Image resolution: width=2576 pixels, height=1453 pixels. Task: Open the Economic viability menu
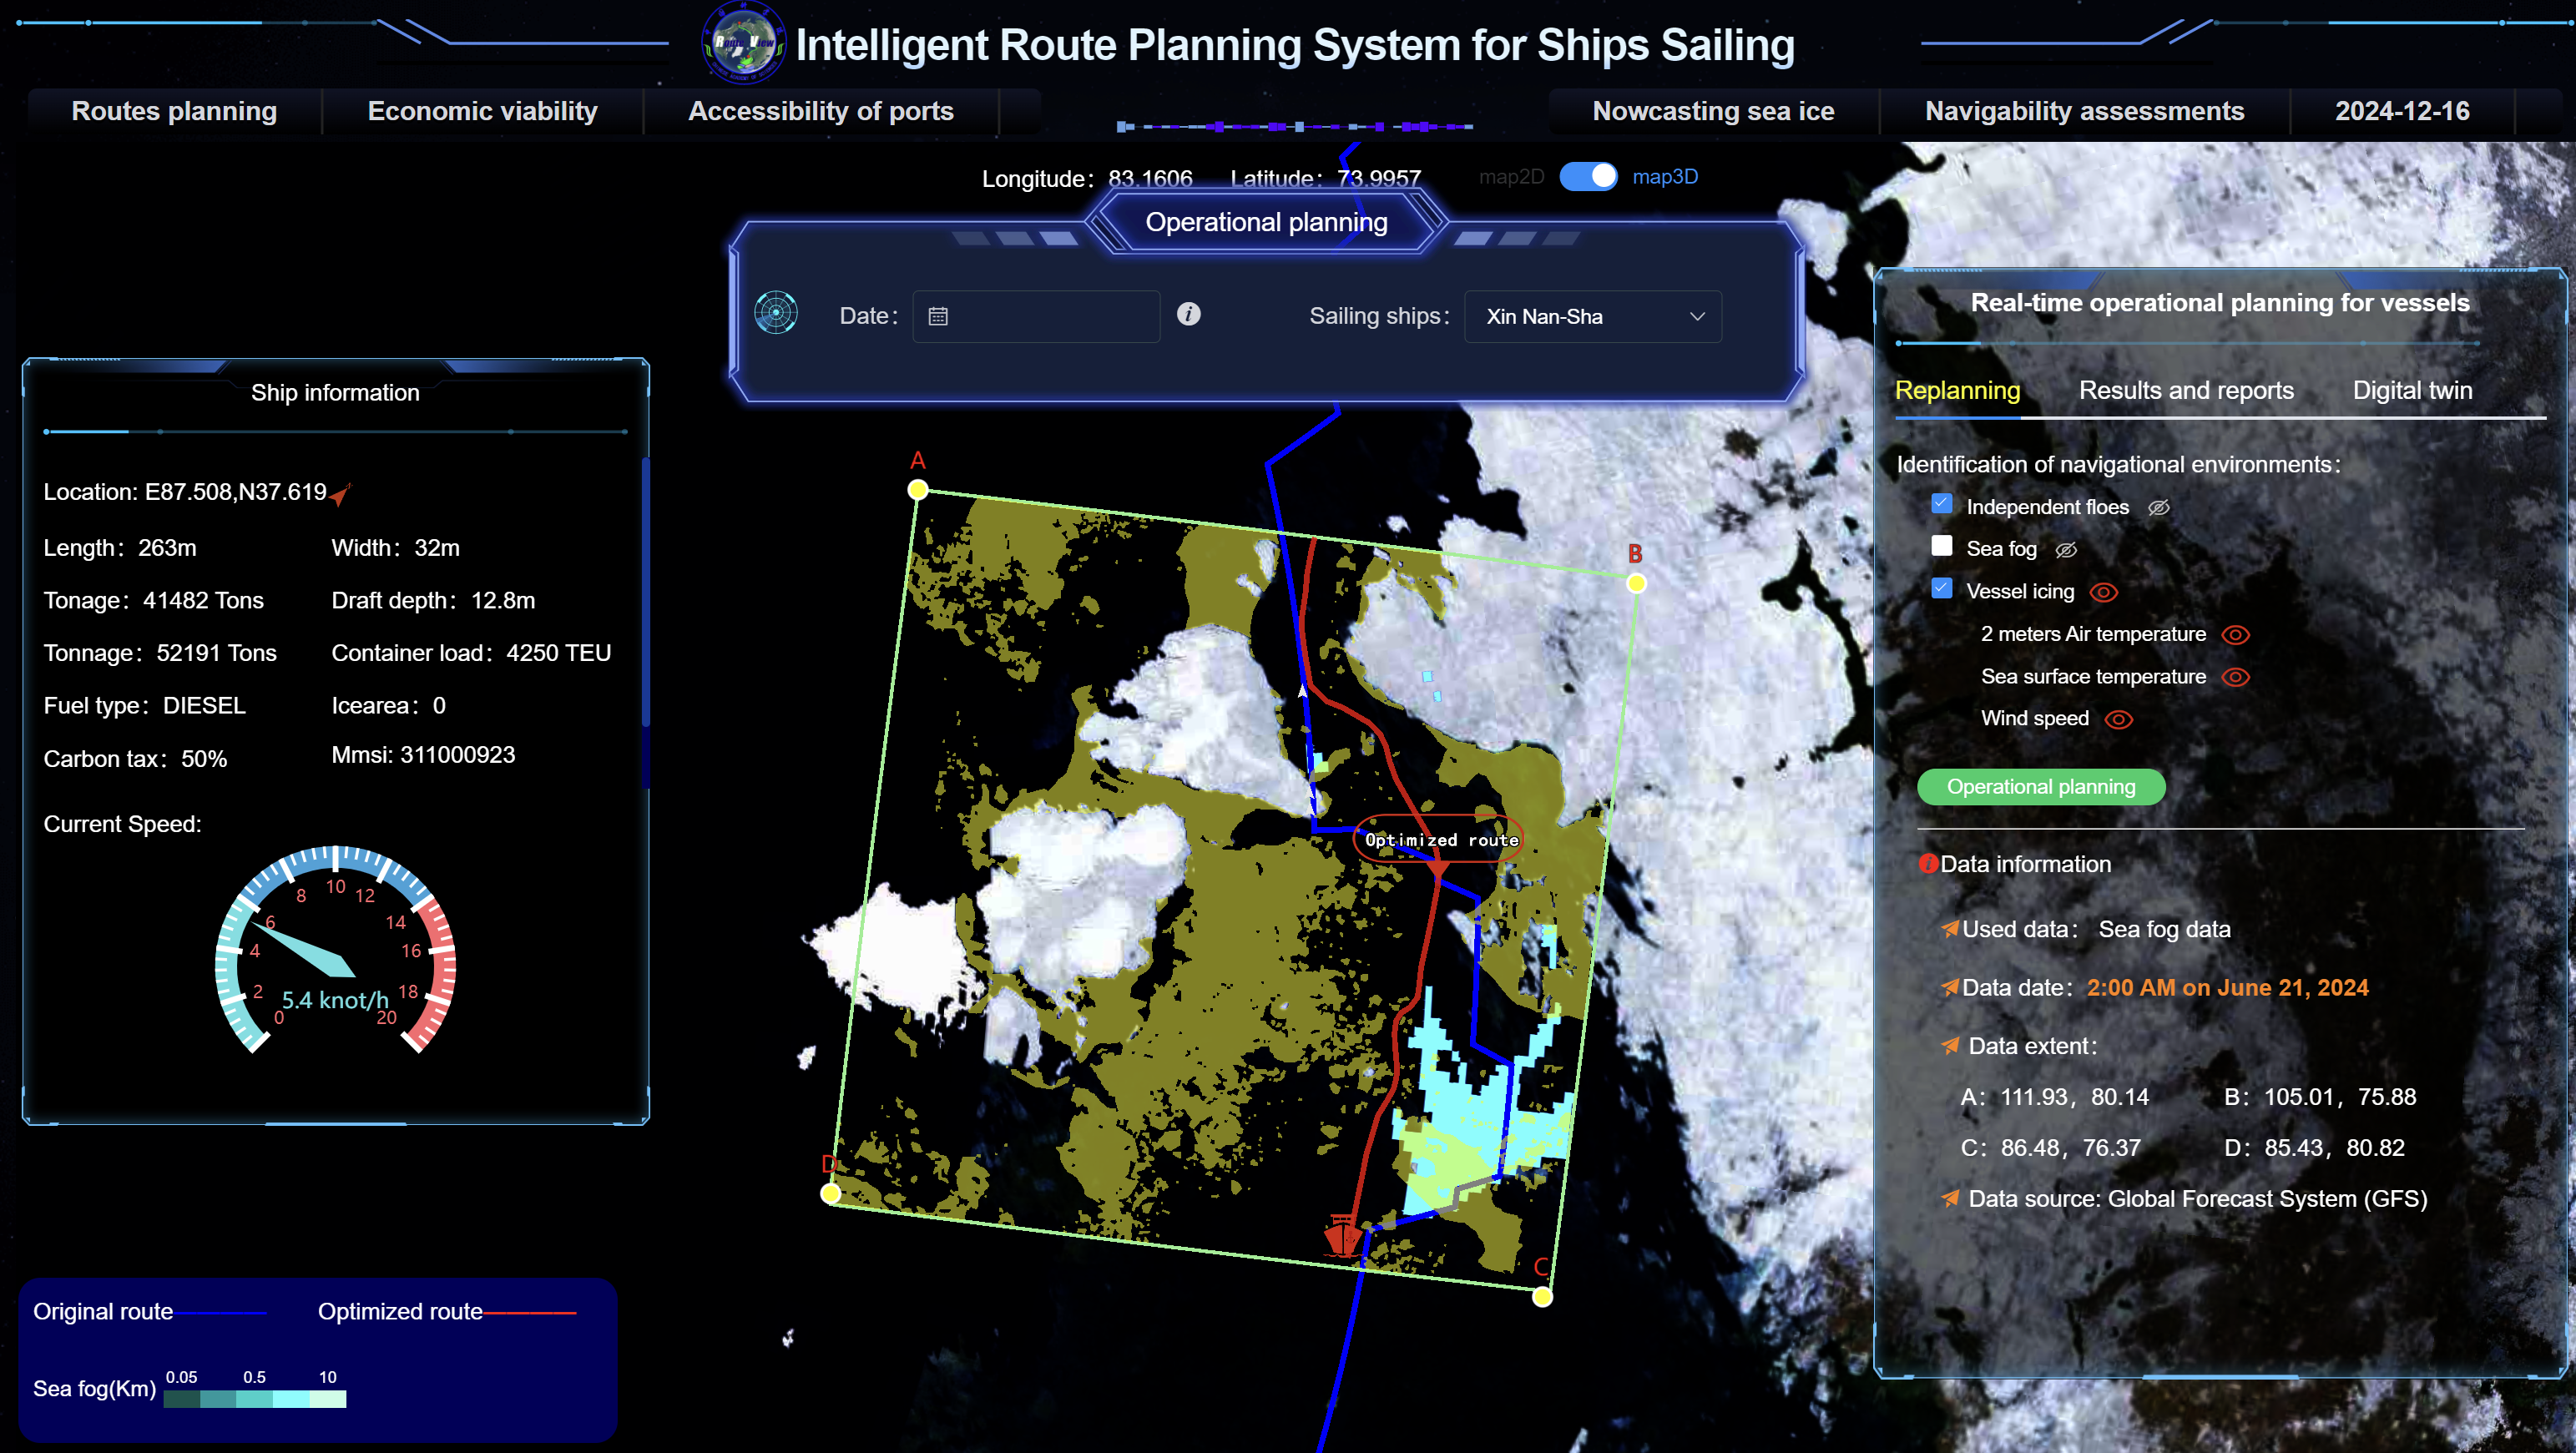[482, 111]
